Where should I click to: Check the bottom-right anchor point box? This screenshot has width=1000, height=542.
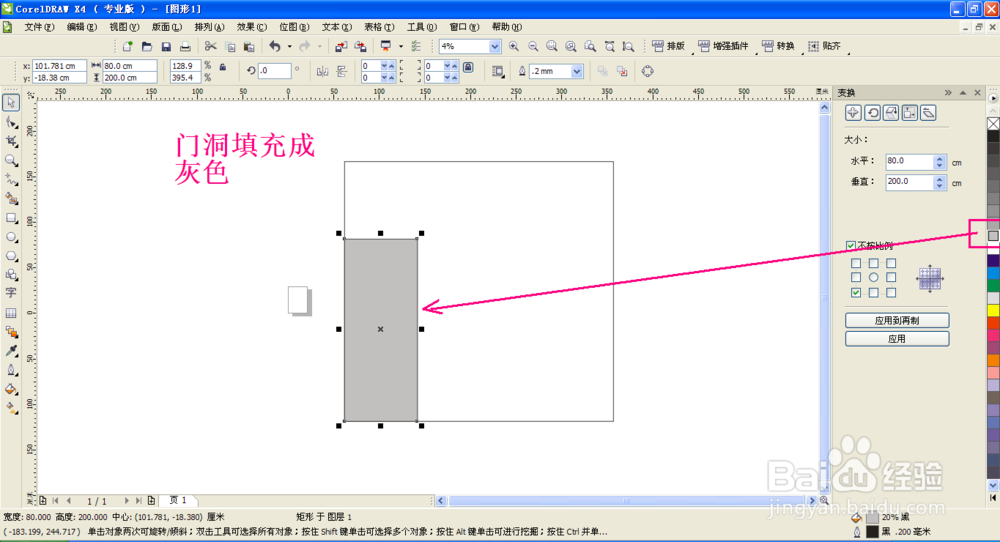pyautogui.click(x=891, y=293)
